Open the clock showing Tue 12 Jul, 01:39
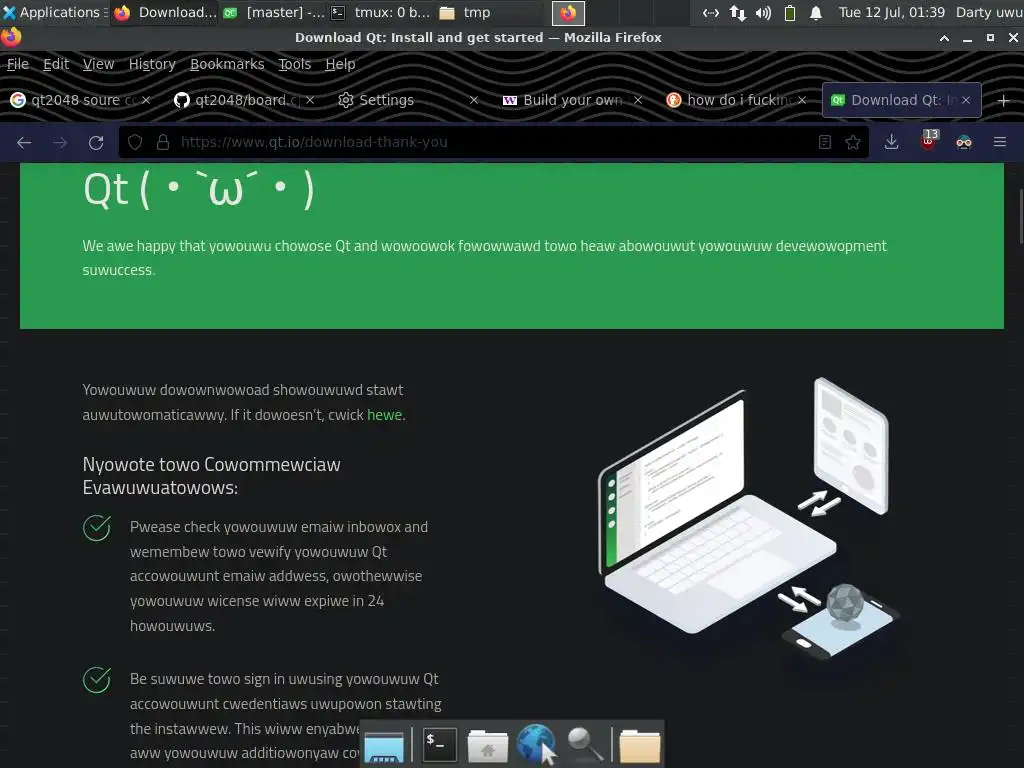 (x=891, y=12)
